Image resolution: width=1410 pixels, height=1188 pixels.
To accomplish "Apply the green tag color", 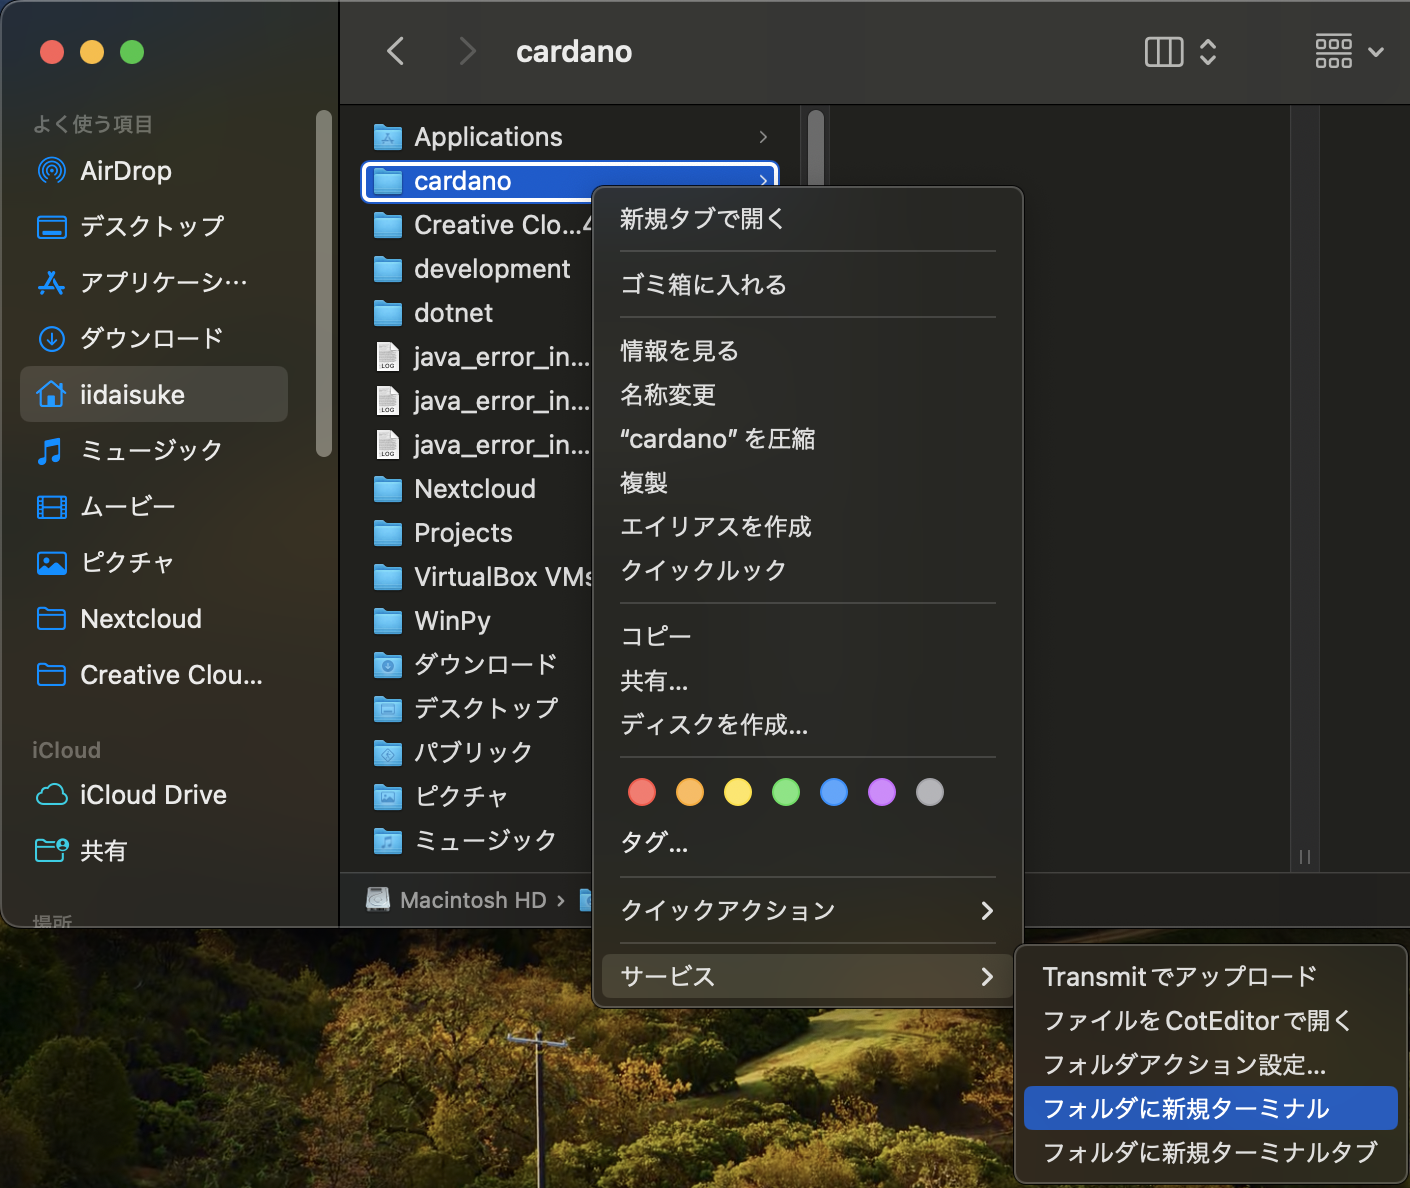I will (786, 793).
